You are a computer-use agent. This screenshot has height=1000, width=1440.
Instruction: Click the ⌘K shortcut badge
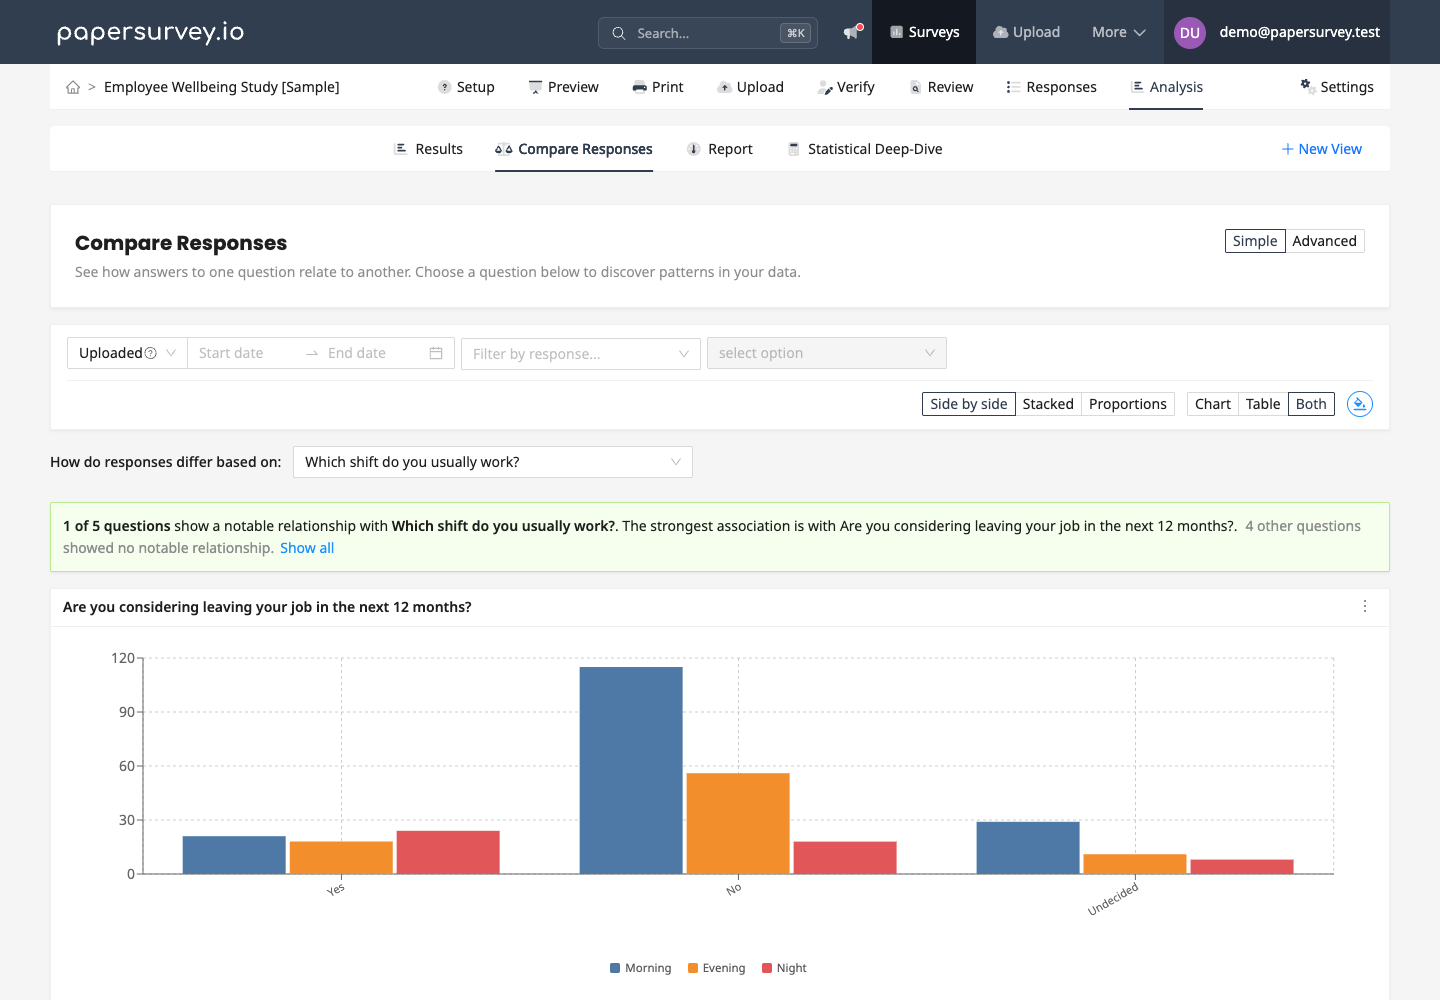pos(796,33)
